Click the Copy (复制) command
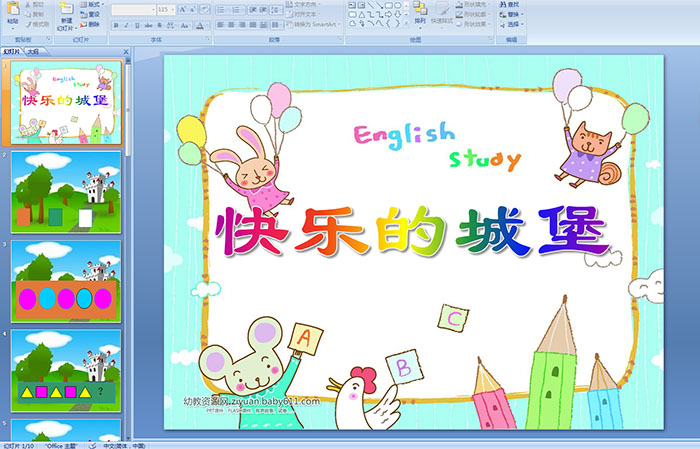This screenshot has height=449, width=700. click(x=34, y=14)
